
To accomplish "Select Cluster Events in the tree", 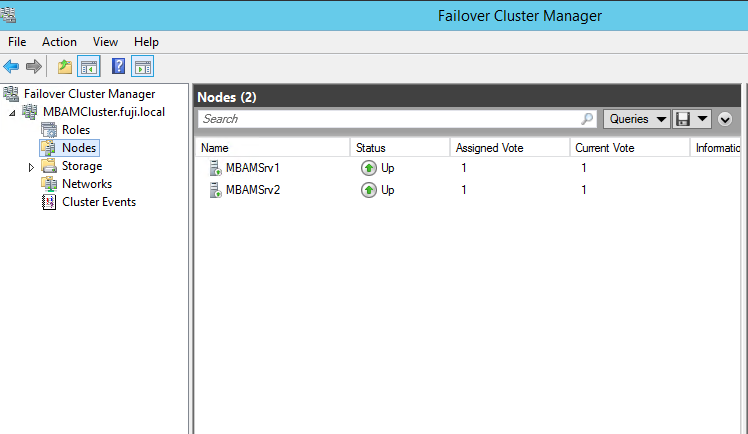I will [98, 202].
